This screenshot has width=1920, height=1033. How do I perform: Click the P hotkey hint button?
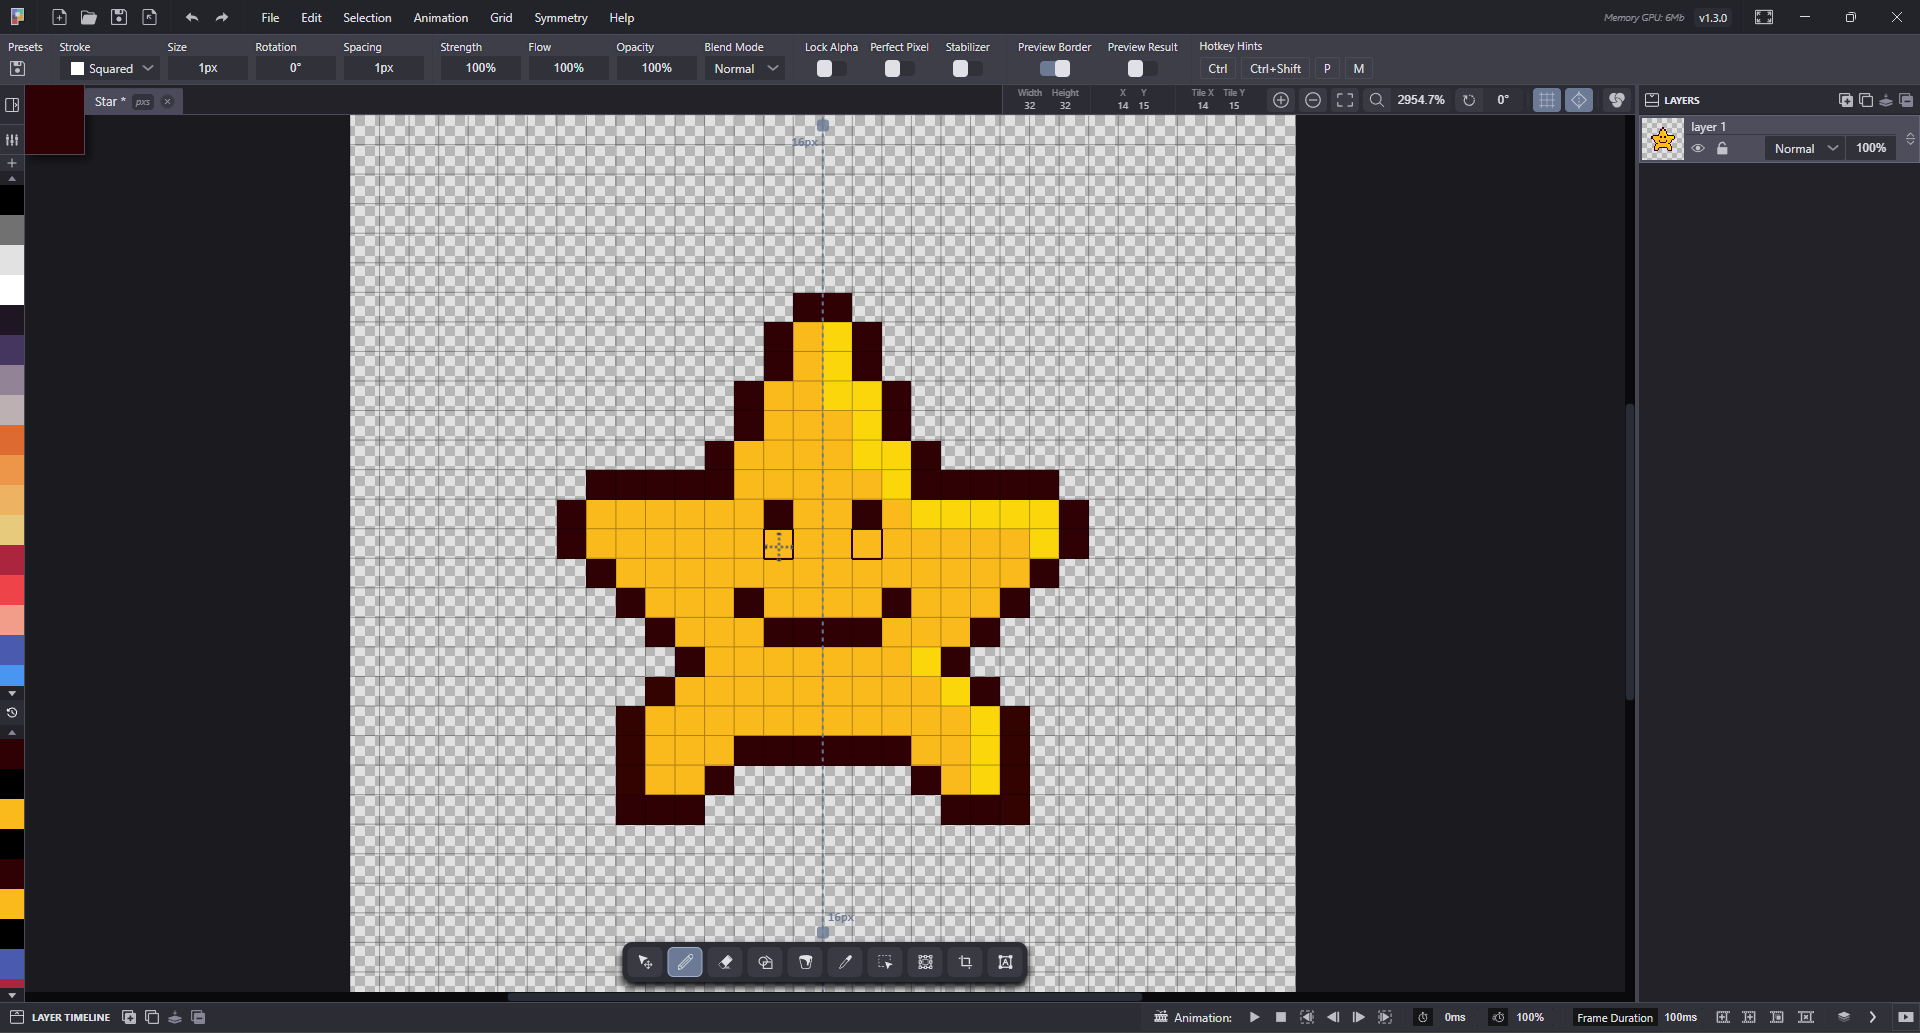(x=1327, y=68)
